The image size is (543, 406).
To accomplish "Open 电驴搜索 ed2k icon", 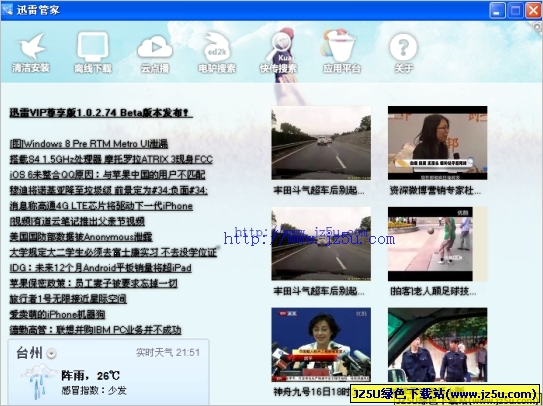I will [217, 47].
